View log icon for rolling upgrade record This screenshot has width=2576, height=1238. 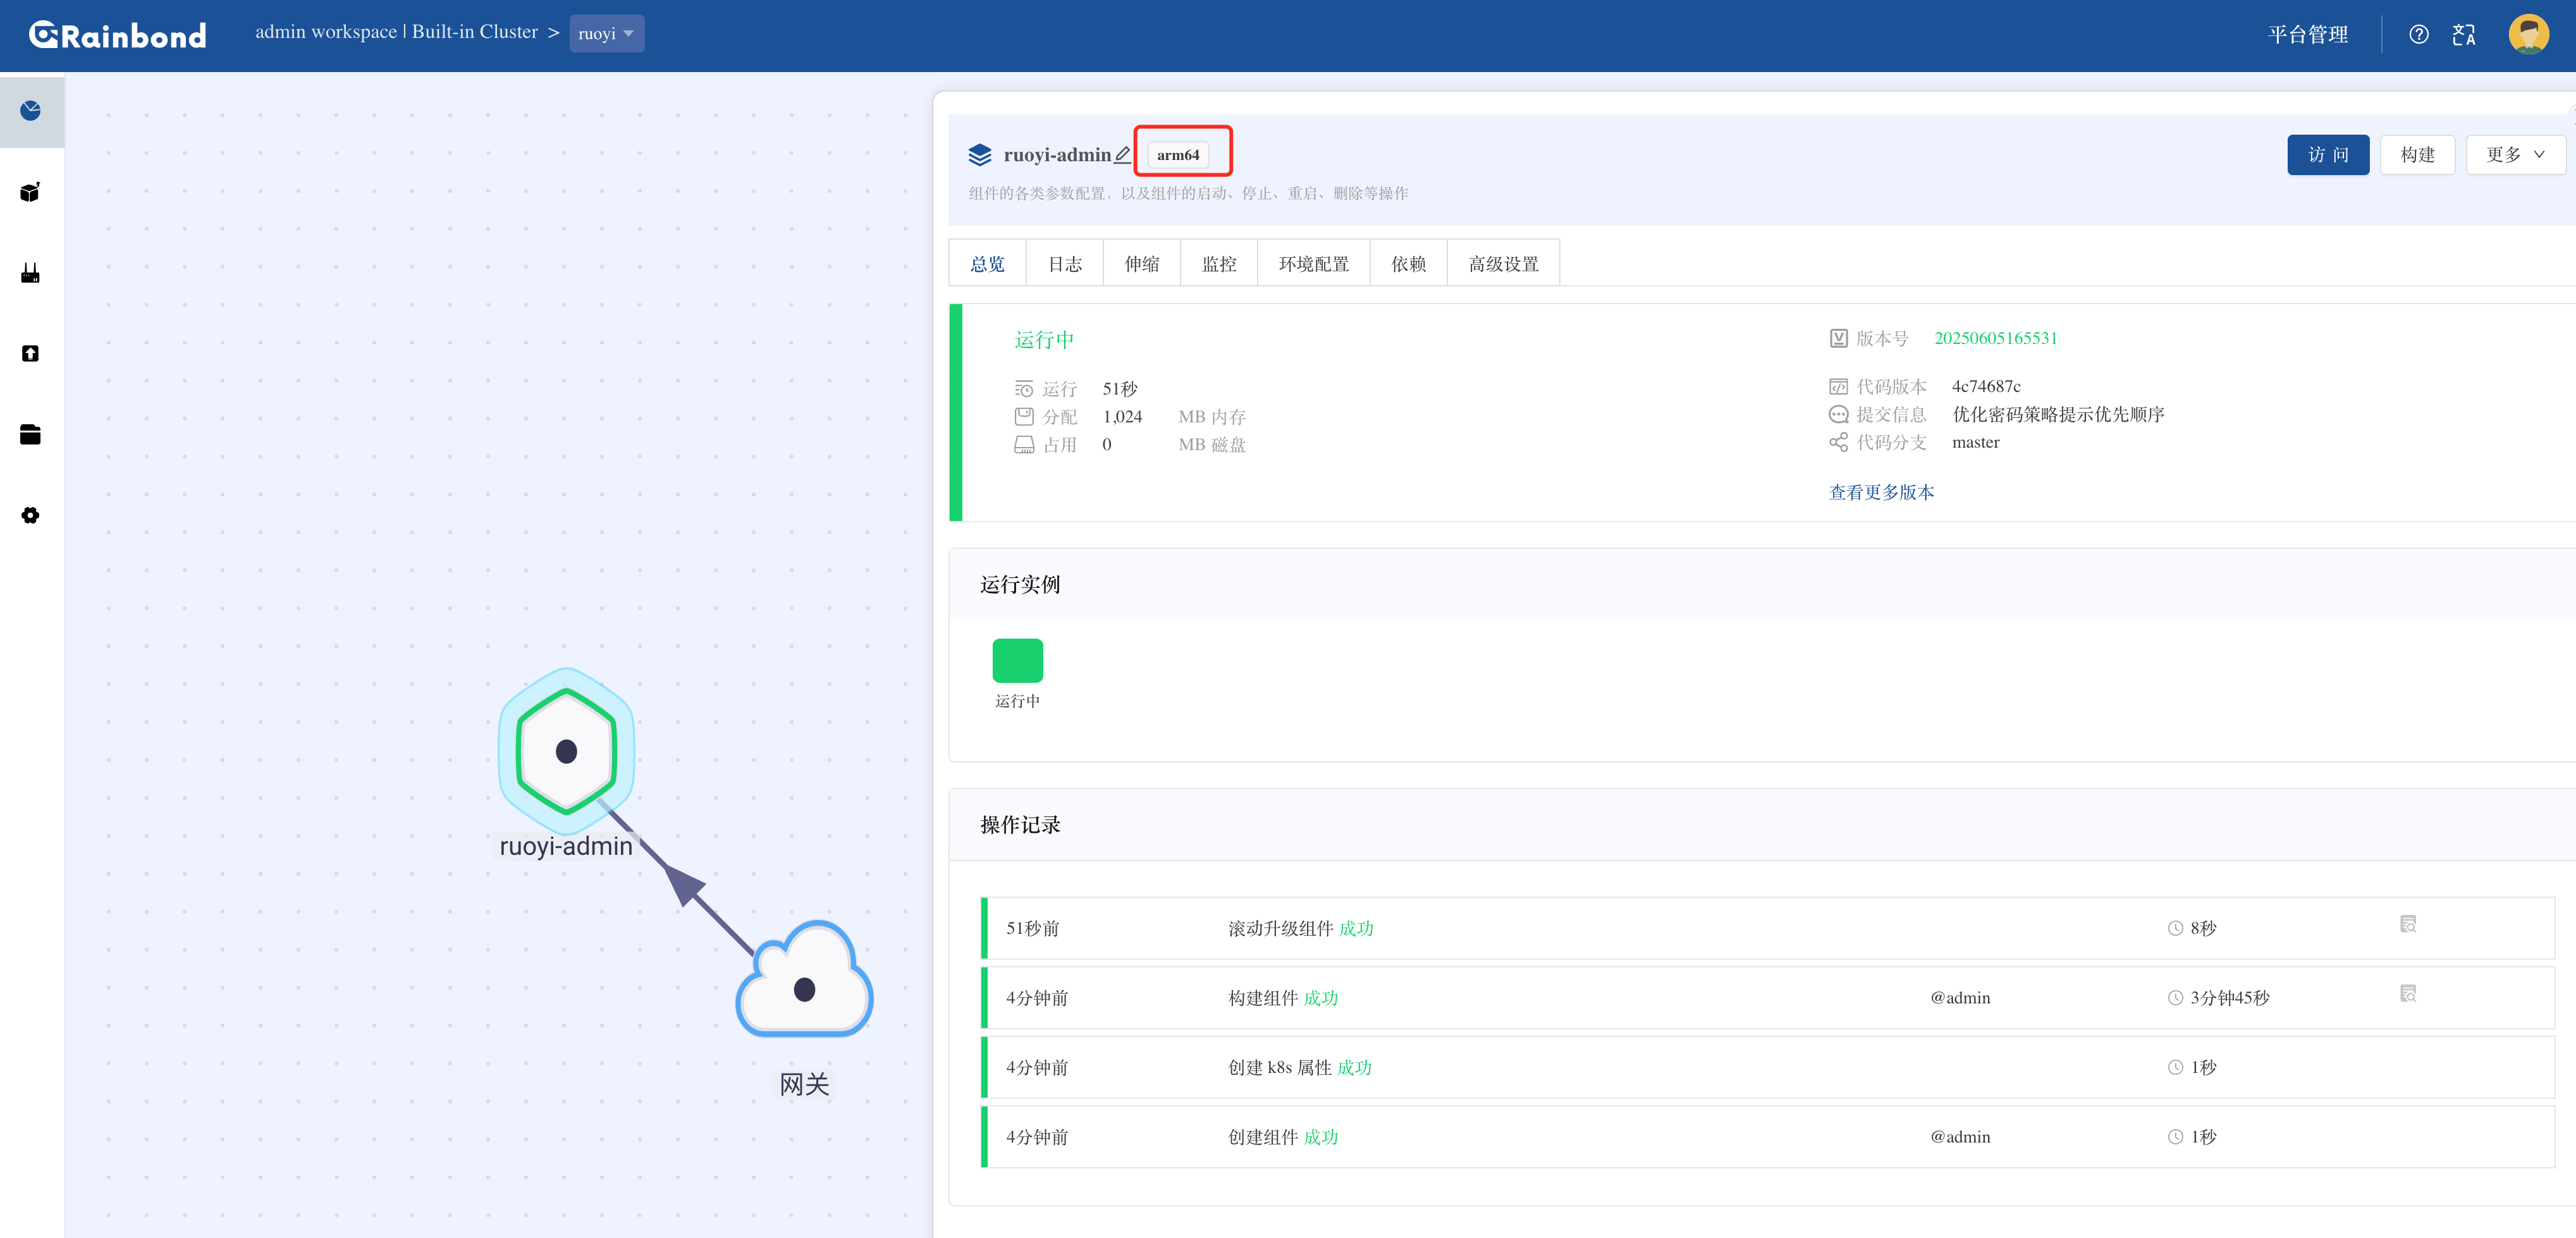coord(2407,924)
